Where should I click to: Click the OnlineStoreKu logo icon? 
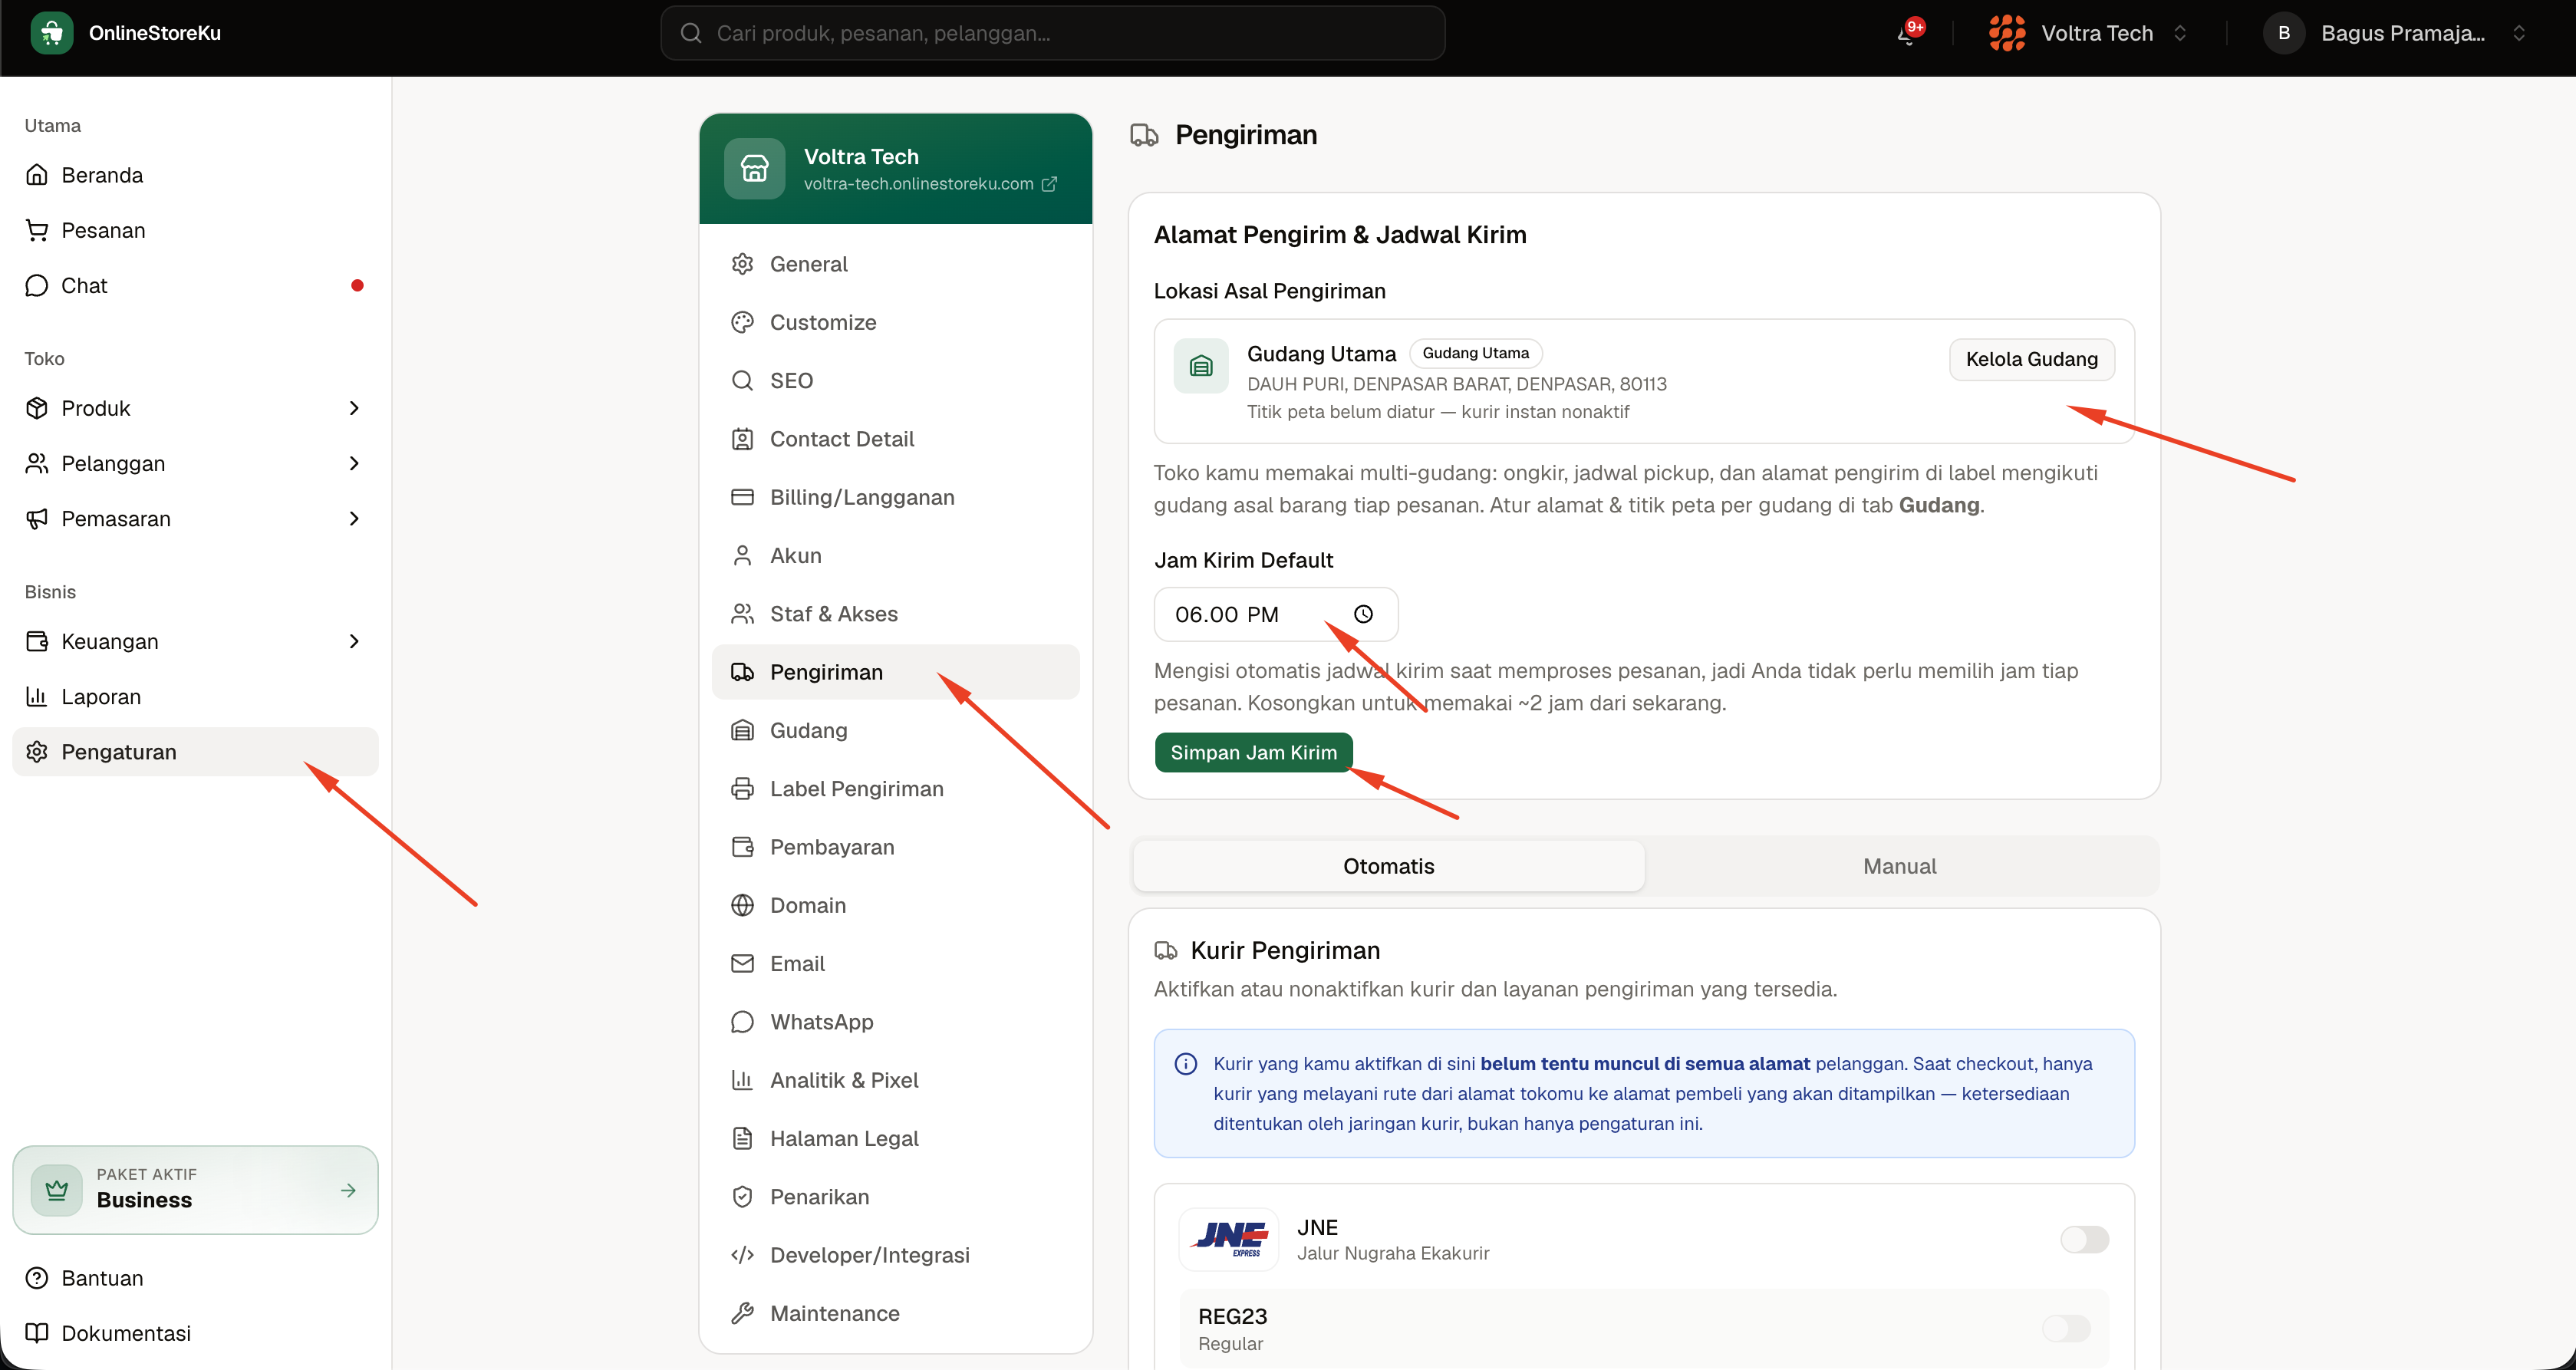52,33
